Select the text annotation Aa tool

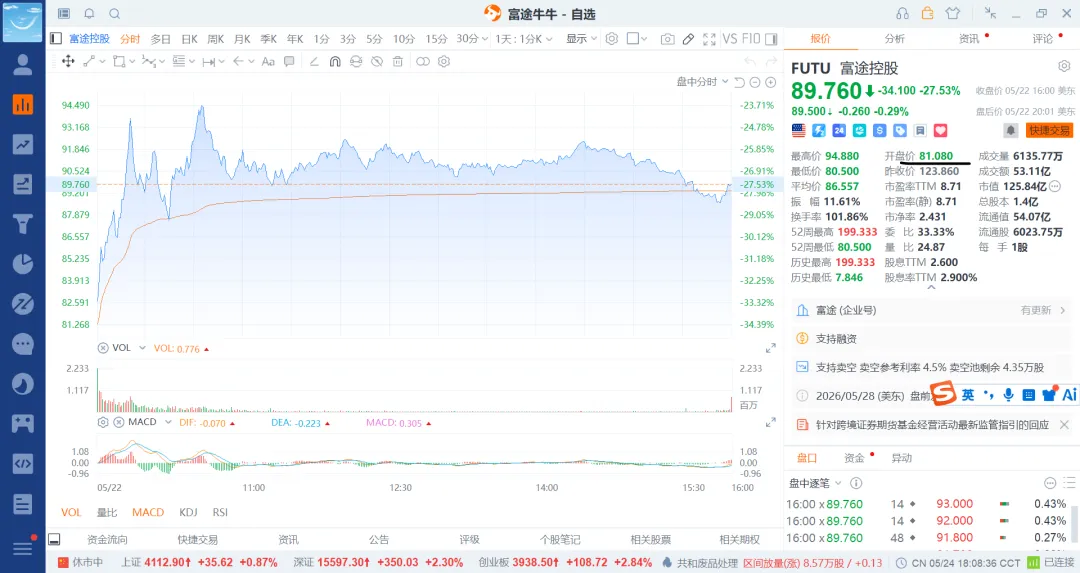(269, 61)
